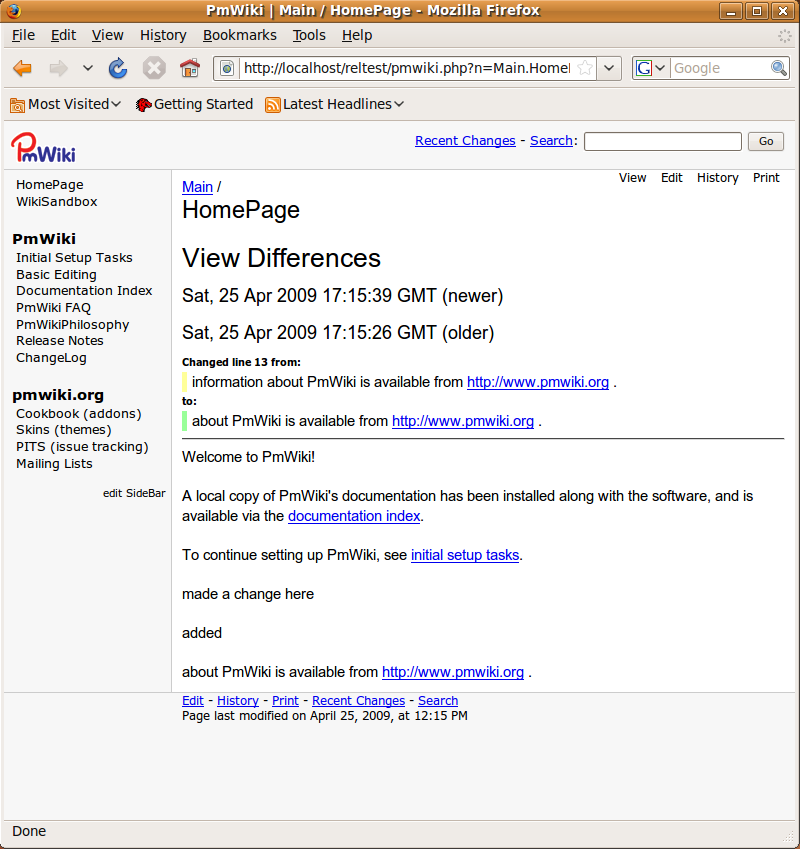Open Release Notes sidebar link
This screenshot has height=849, width=800.
coord(60,341)
